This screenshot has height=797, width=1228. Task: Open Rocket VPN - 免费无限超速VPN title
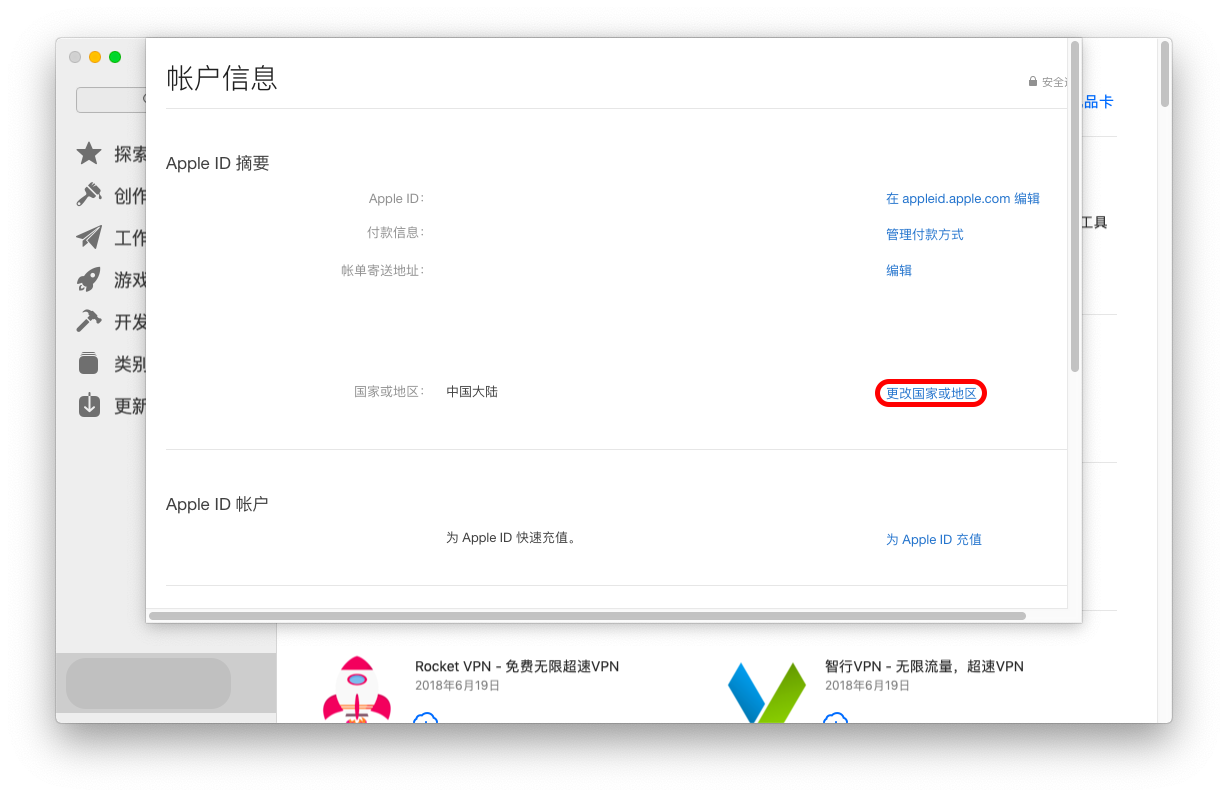517,667
